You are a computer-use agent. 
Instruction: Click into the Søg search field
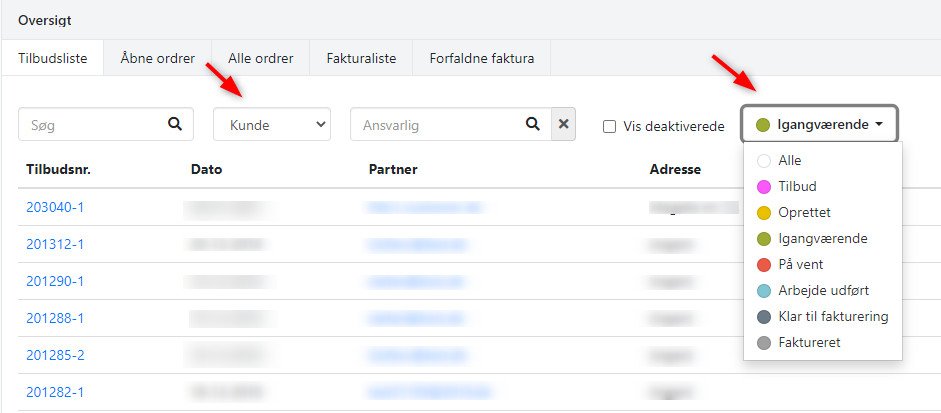click(x=90, y=125)
